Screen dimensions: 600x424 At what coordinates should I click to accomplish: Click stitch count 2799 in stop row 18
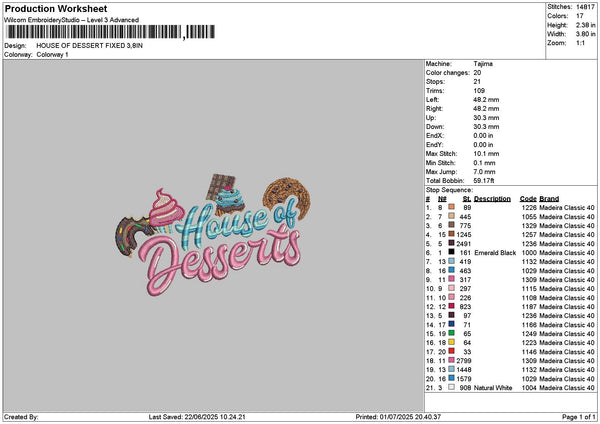464,360
